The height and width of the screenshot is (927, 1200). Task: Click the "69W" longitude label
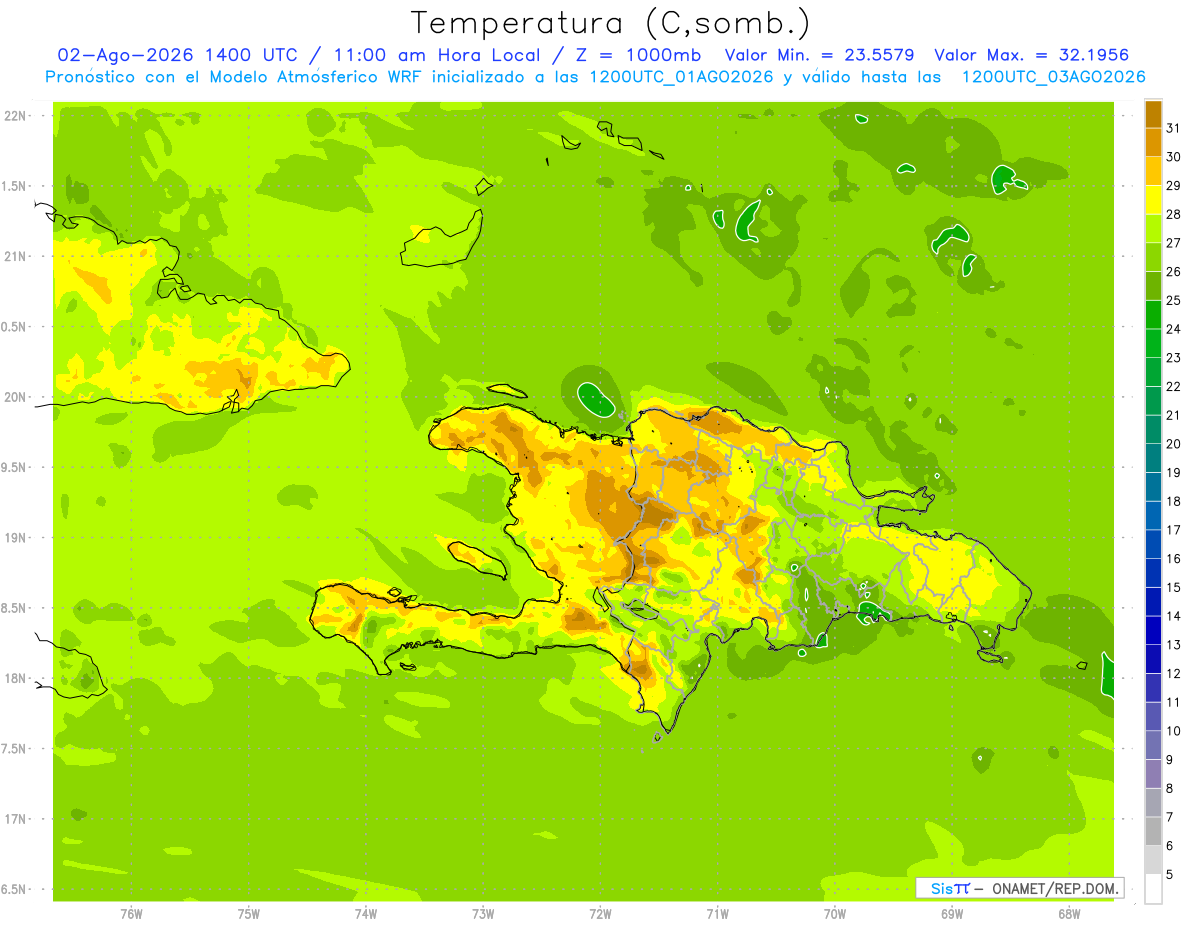[x=952, y=913]
